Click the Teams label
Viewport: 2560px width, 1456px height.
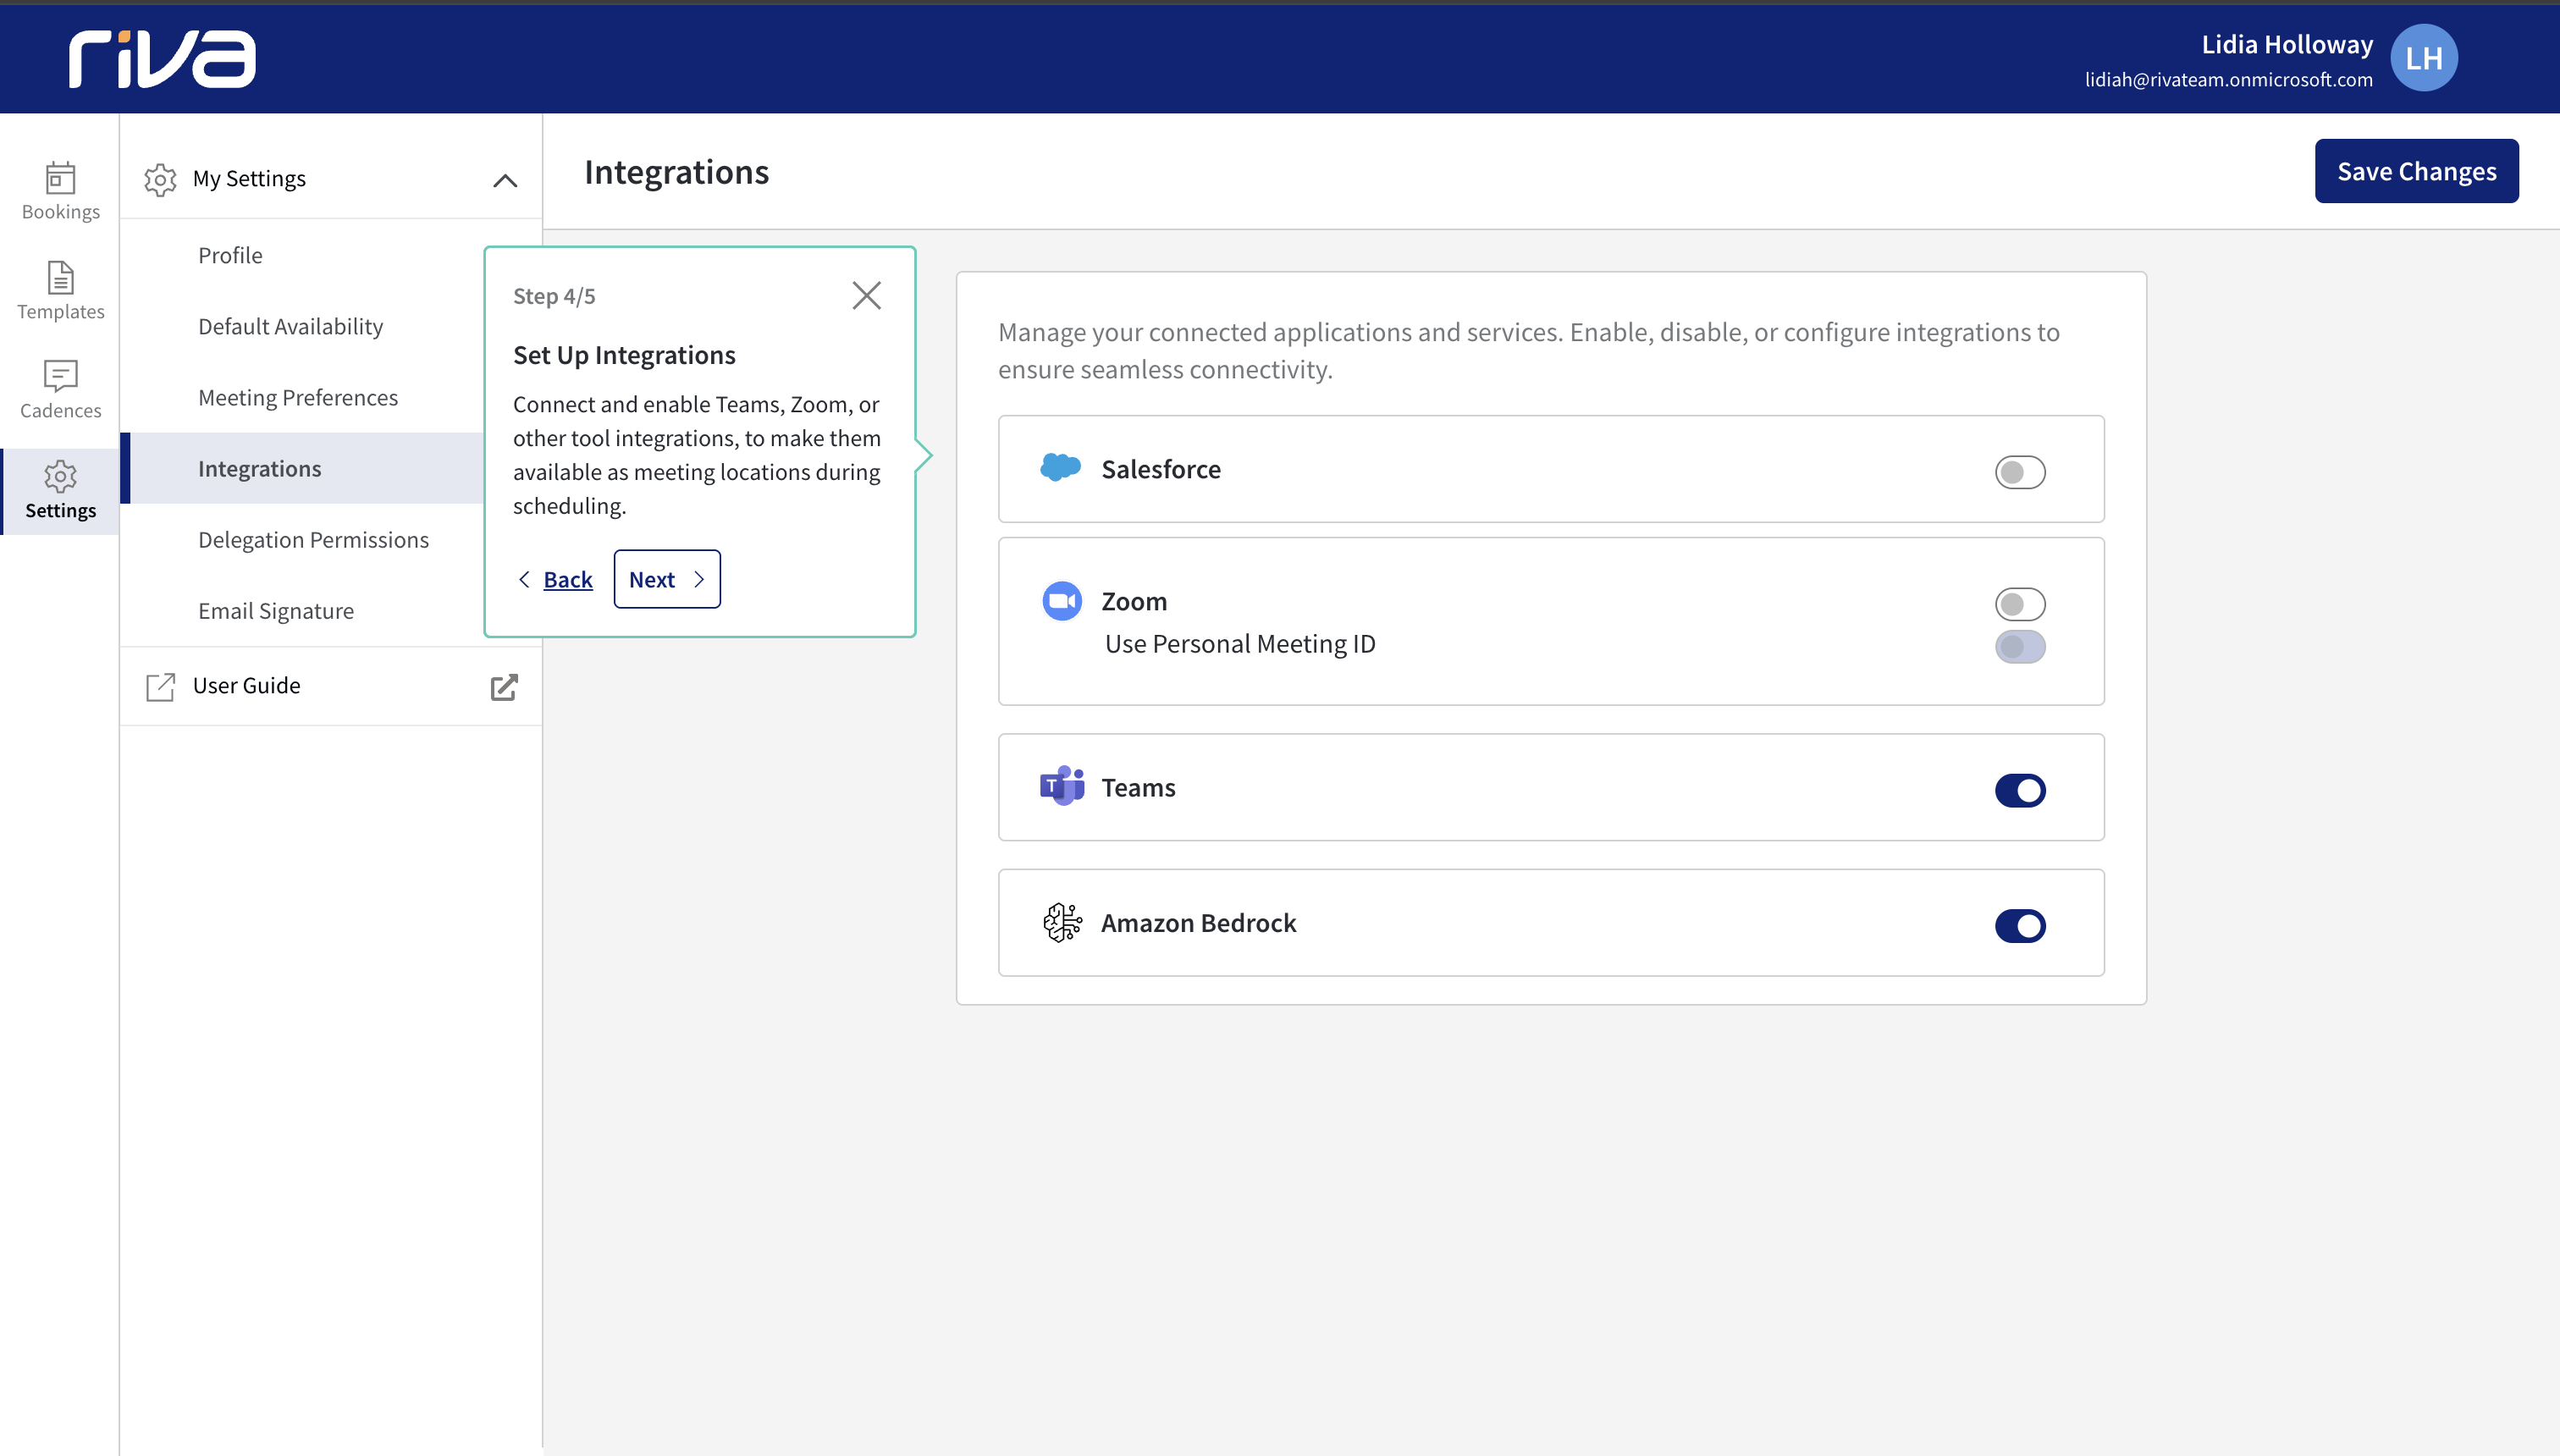click(x=1138, y=787)
